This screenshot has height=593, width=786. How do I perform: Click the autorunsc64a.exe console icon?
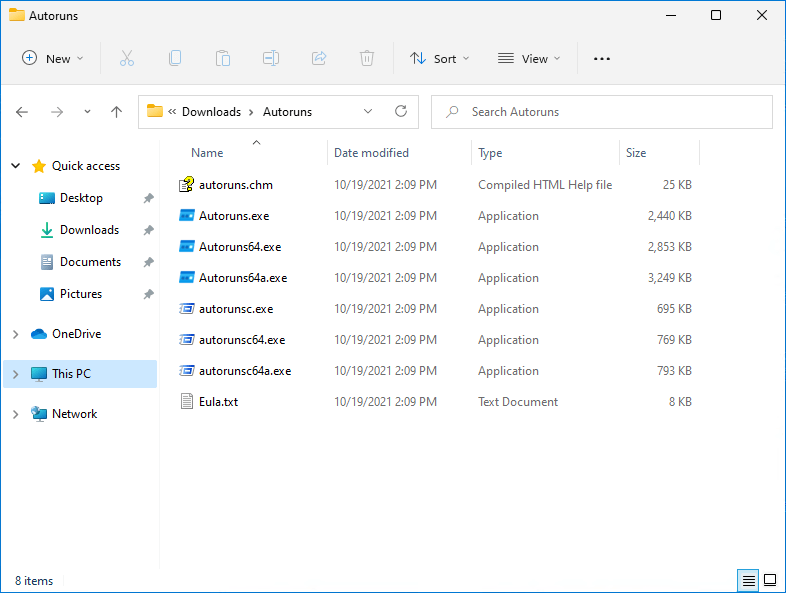coord(186,371)
